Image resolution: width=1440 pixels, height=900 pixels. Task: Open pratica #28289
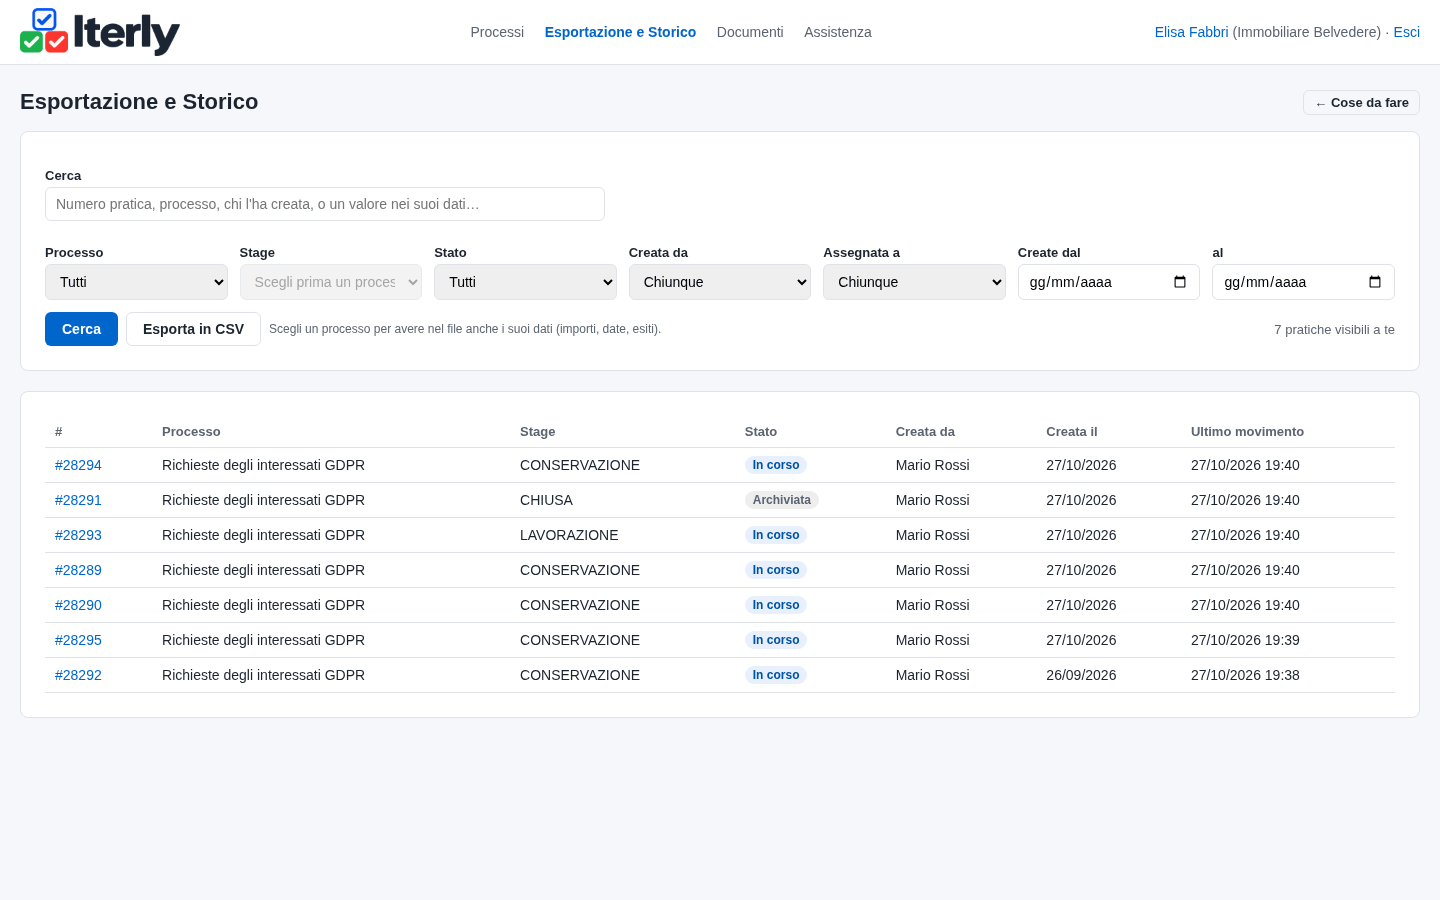[78, 570]
